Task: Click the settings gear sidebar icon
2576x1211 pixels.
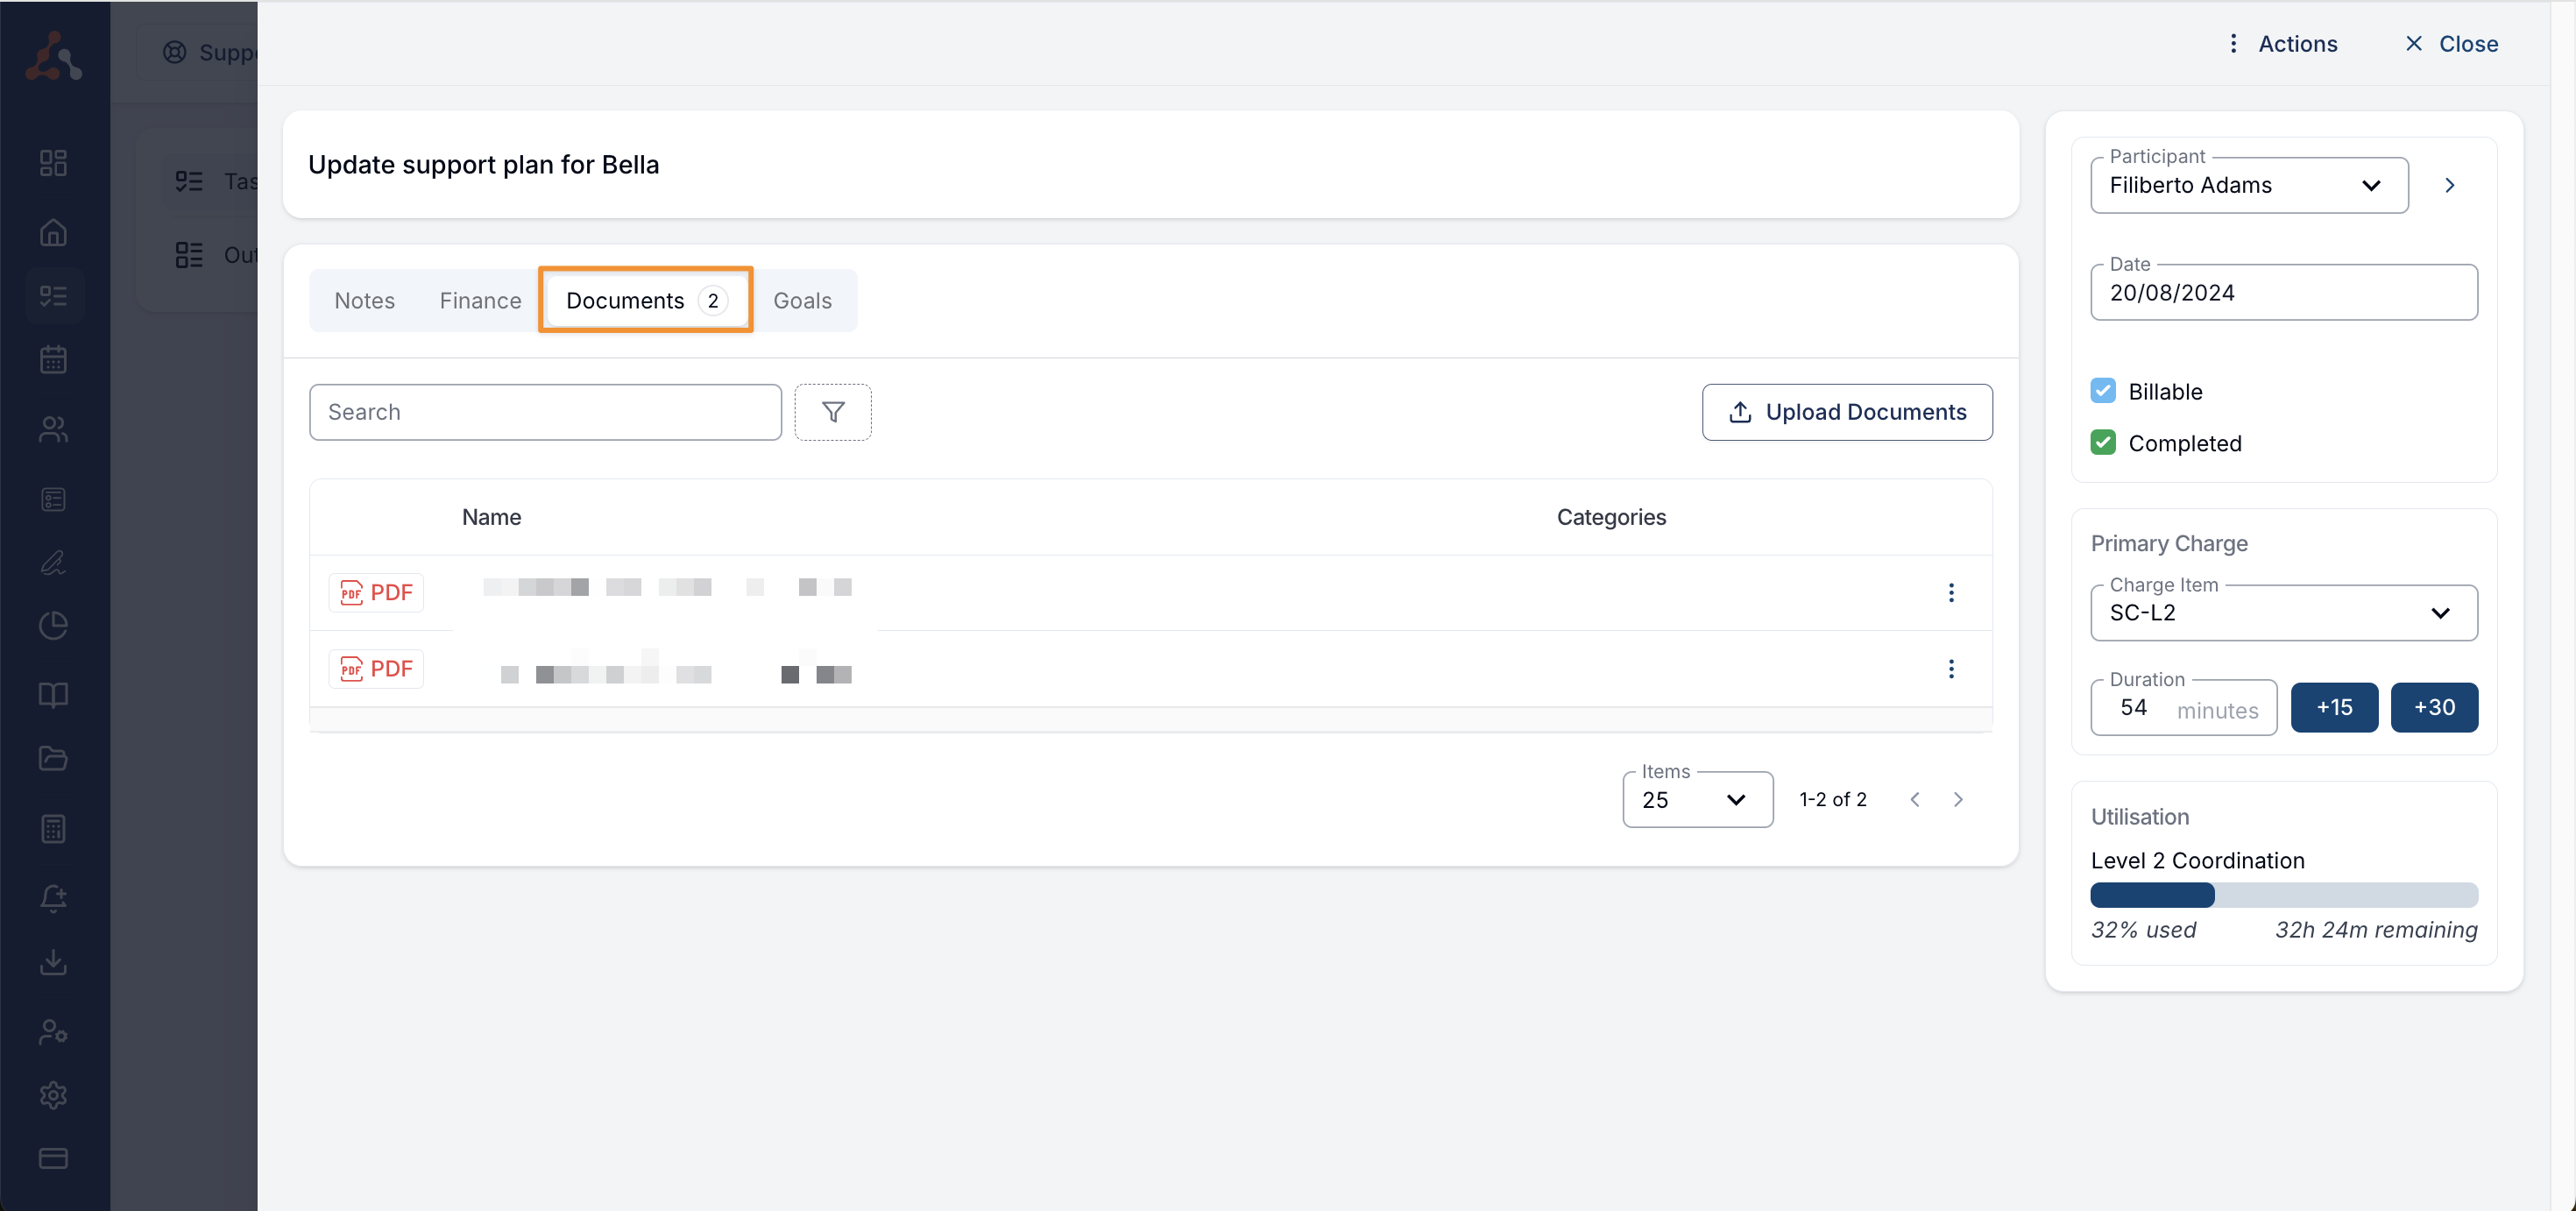Action: click(53, 1094)
